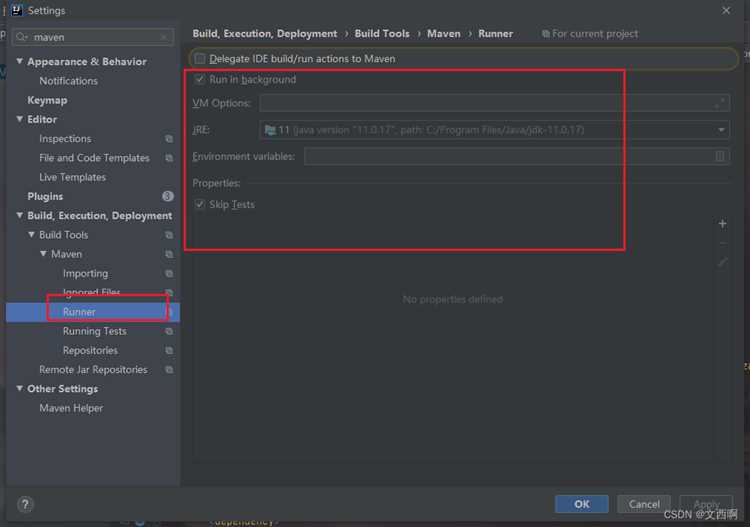Click project-level icon beside Remote Jar Repositories
Image resolution: width=750 pixels, height=527 pixels.
click(169, 370)
